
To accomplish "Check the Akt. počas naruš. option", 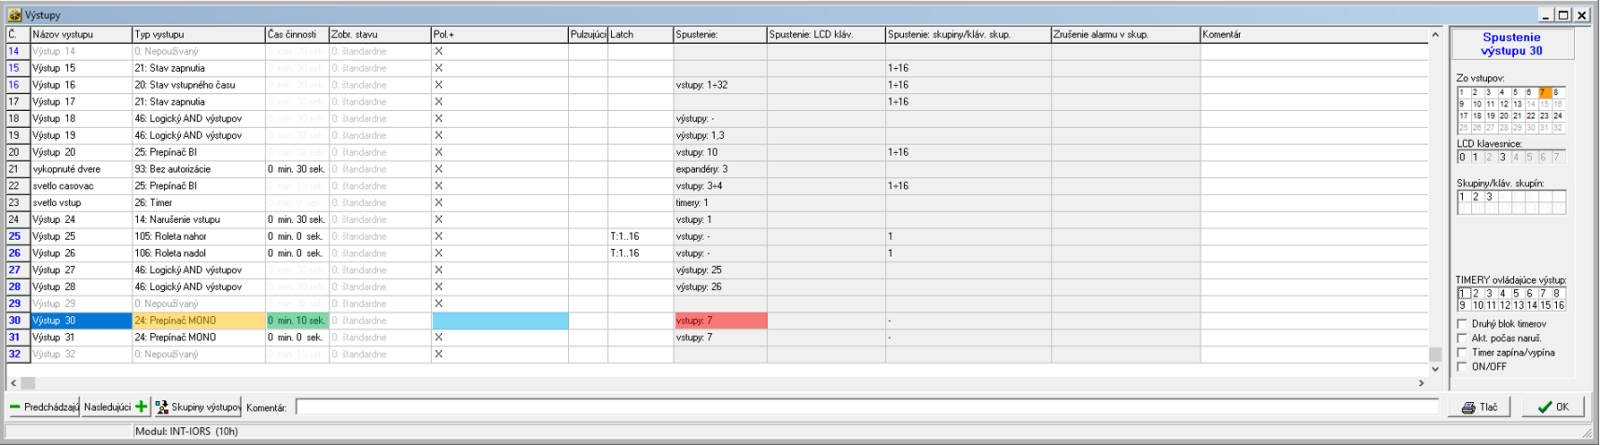I will pos(1462,338).
